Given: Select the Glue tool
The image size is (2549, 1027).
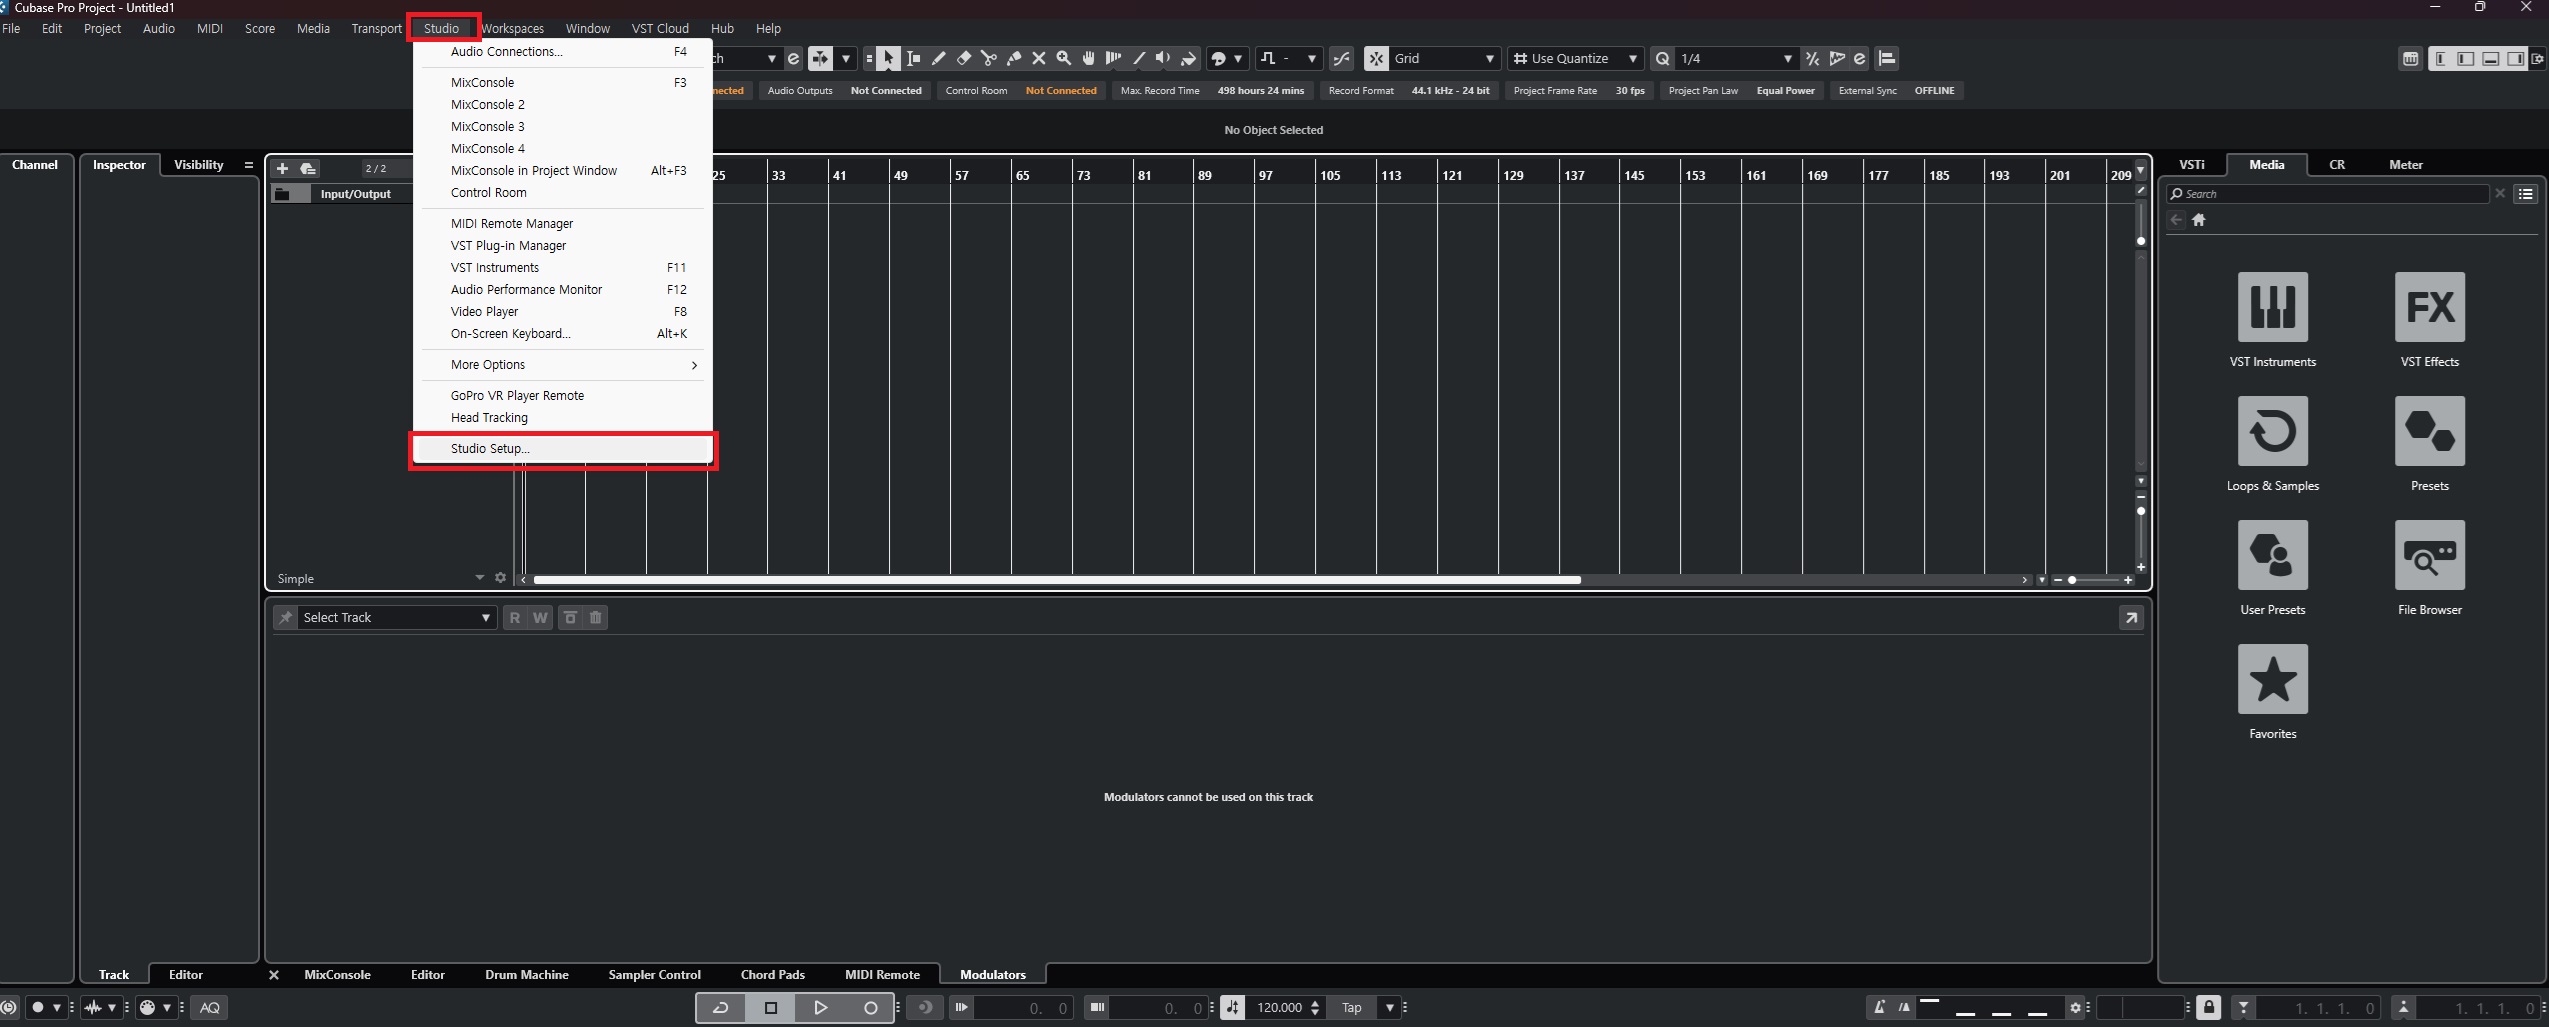Looking at the screenshot, I should [1013, 58].
